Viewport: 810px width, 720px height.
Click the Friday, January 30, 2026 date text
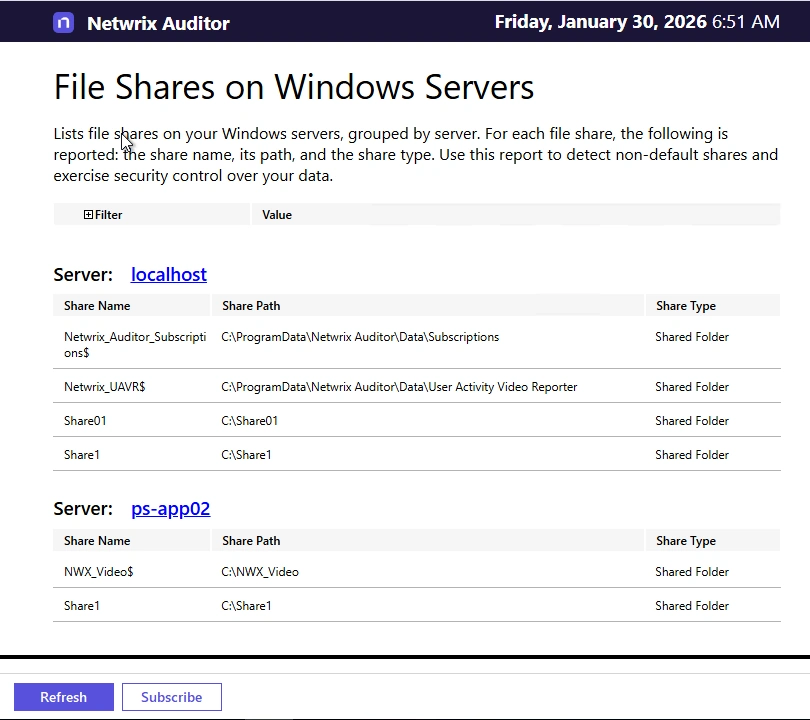[x=600, y=22]
